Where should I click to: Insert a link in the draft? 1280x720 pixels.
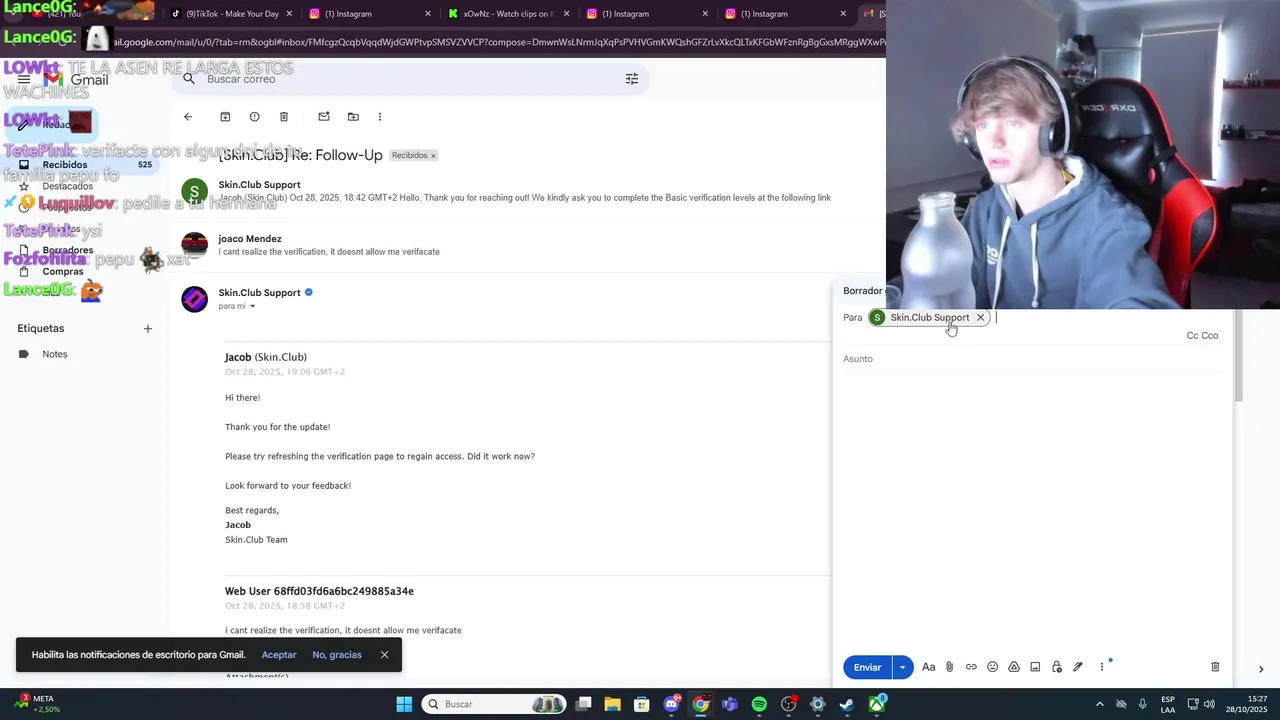(x=971, y=667)
